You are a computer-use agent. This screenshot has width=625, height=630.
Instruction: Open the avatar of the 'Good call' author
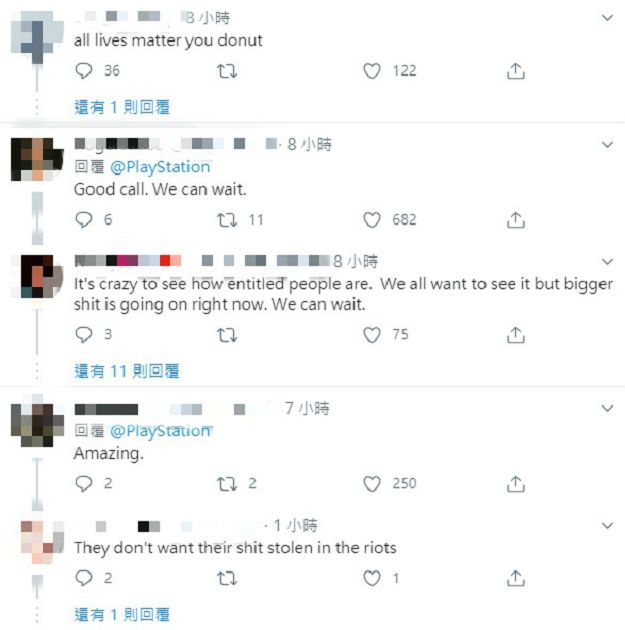37,159
